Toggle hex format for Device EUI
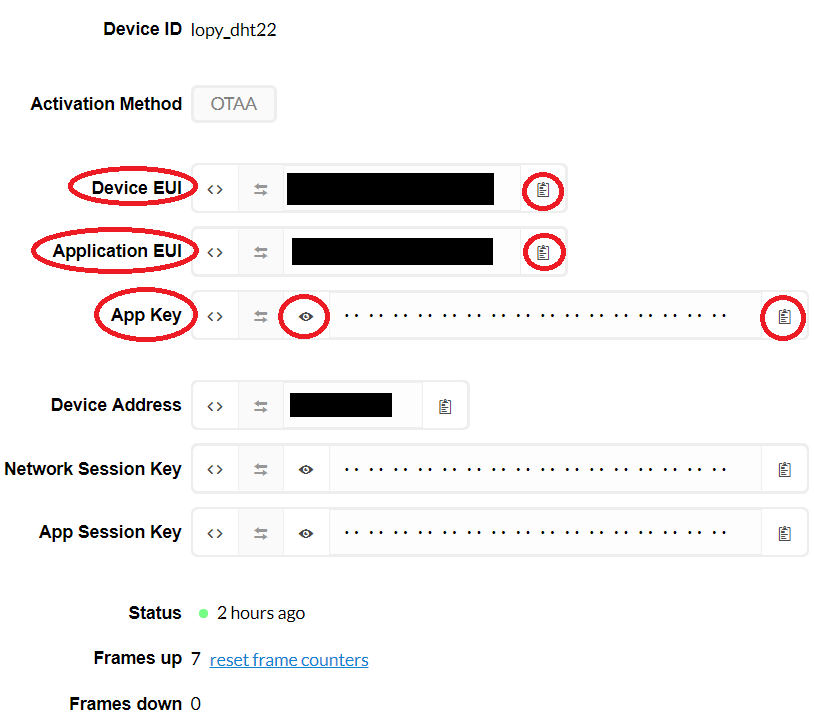814x721 pixels. [x=215, y=189]
